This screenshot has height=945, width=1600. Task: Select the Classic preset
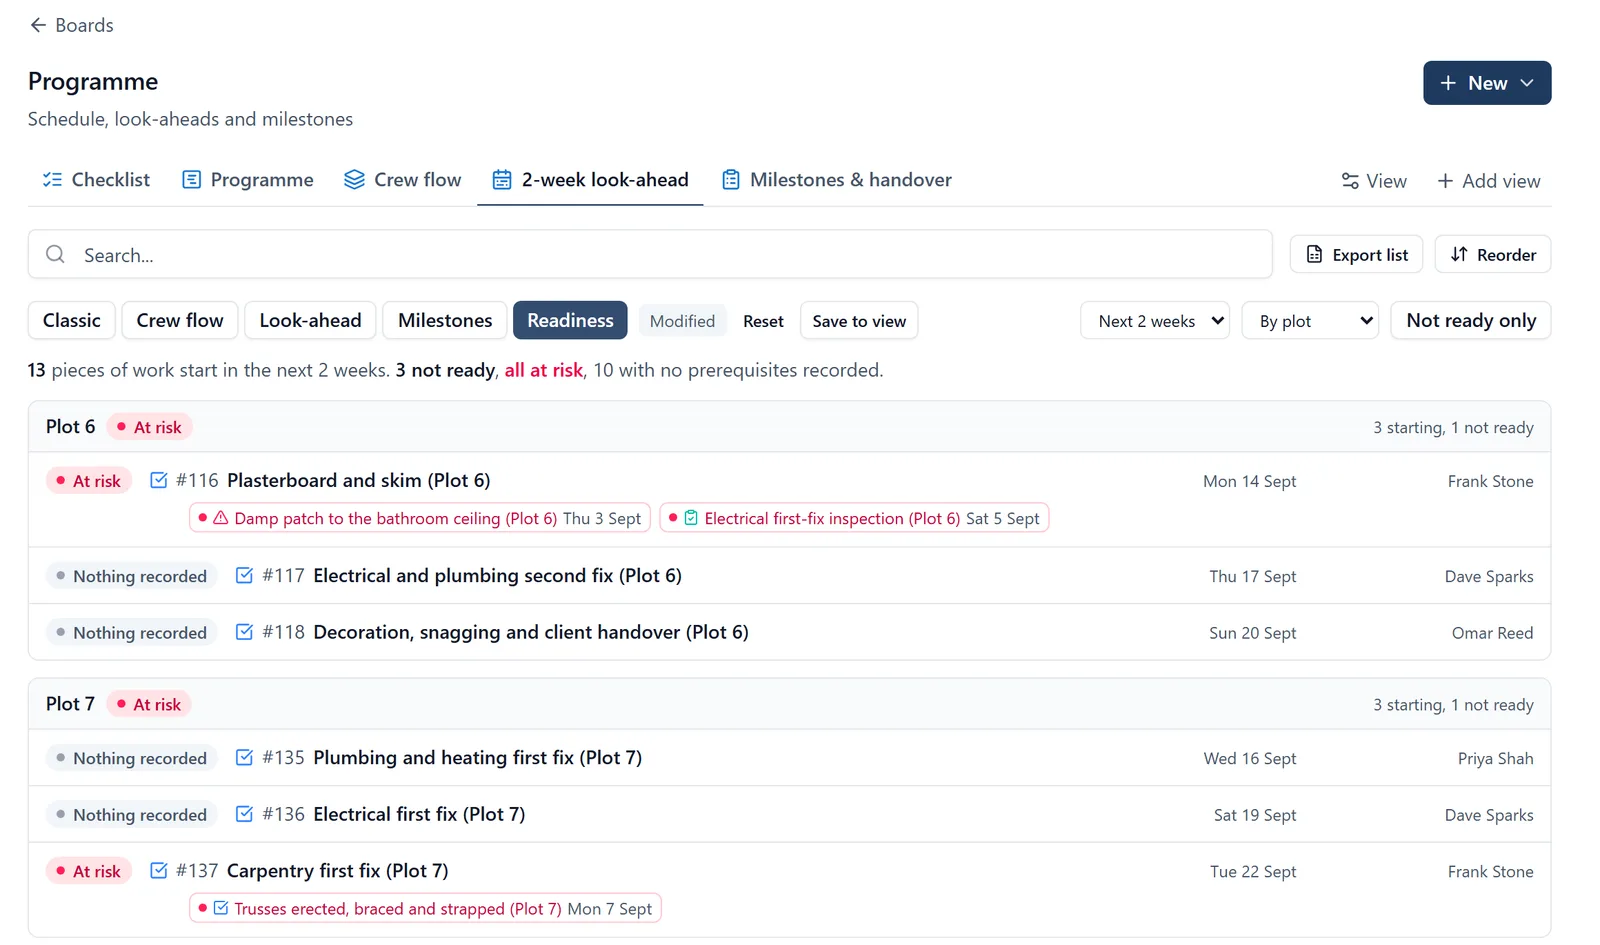coord(72,321)
